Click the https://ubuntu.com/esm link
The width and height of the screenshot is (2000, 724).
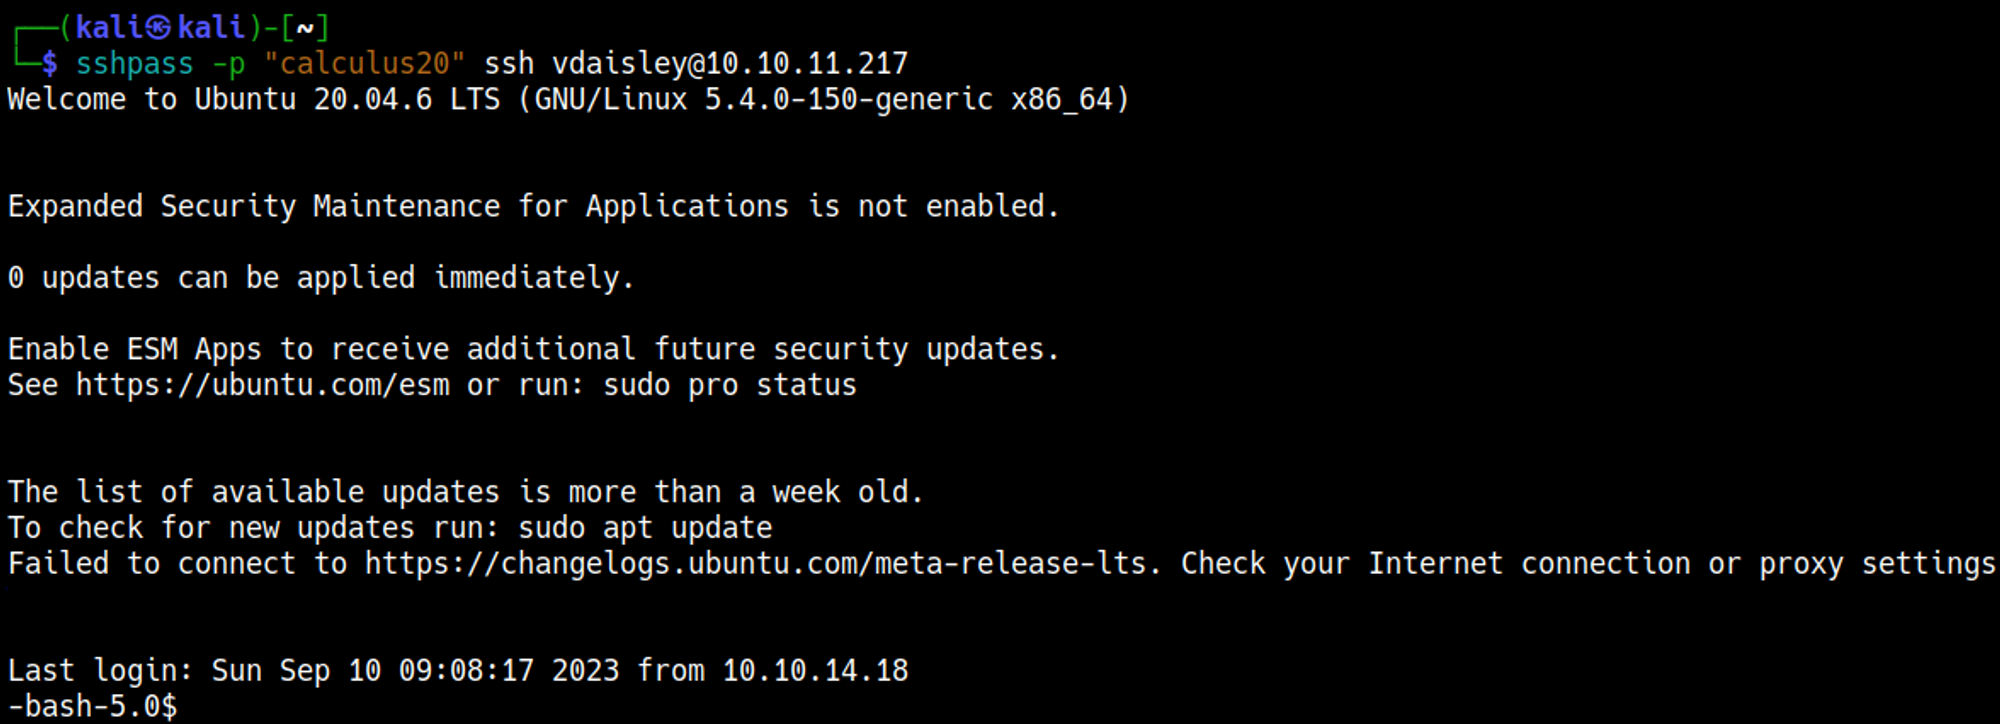coord(262,385)
